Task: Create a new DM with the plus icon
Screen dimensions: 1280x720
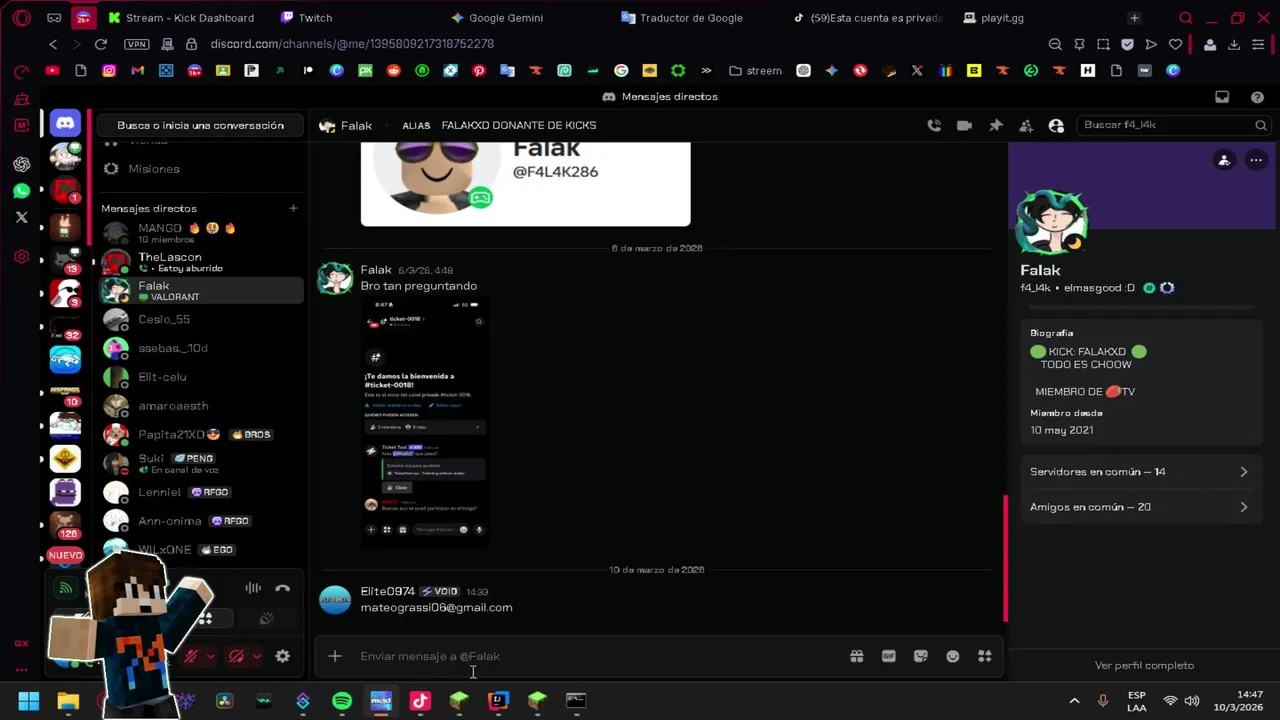Action: [x=293, y=208]
